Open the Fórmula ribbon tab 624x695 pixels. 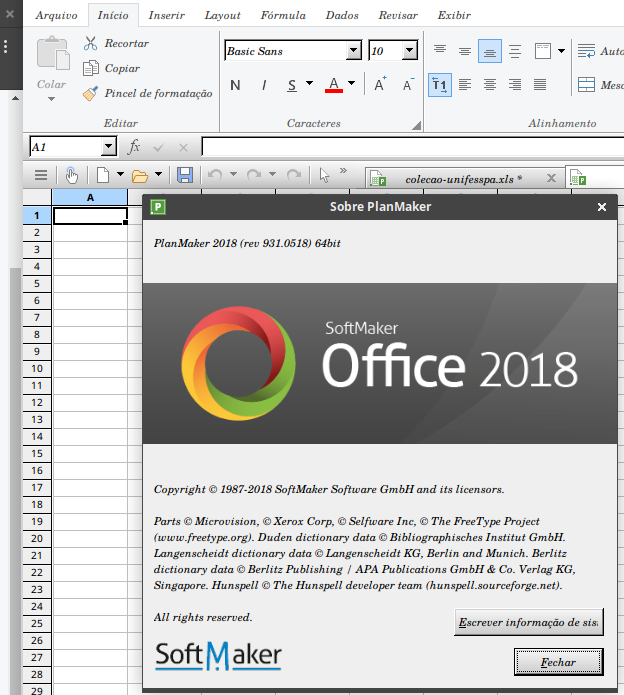point(283,16)
